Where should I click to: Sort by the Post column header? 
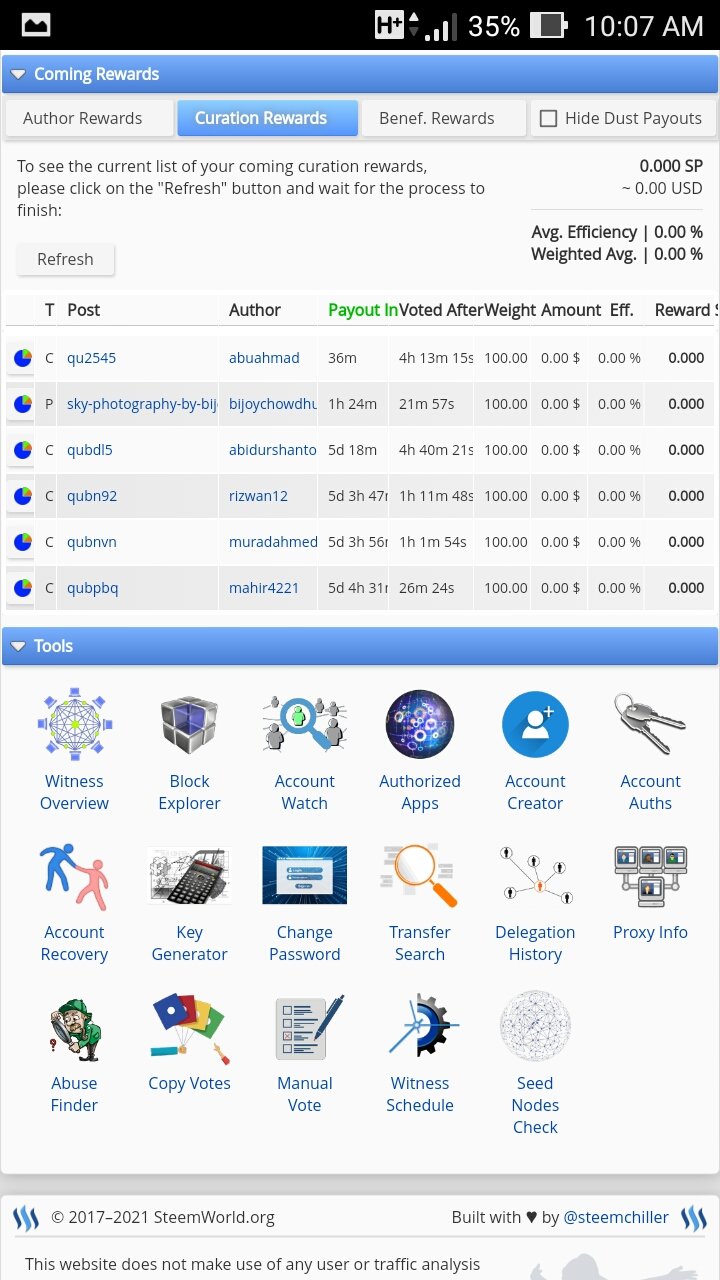tap(84, 310)
